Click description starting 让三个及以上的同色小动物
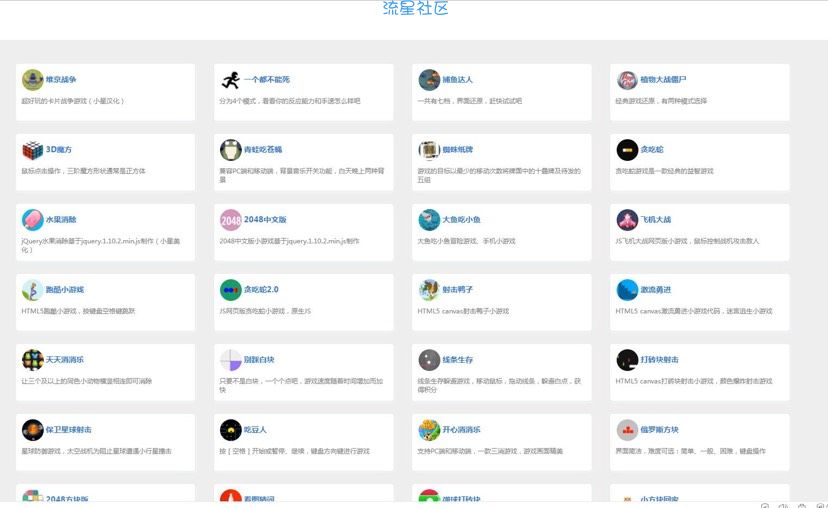The height and width of the screenshot is (508, 828). (x=87, y=381)
